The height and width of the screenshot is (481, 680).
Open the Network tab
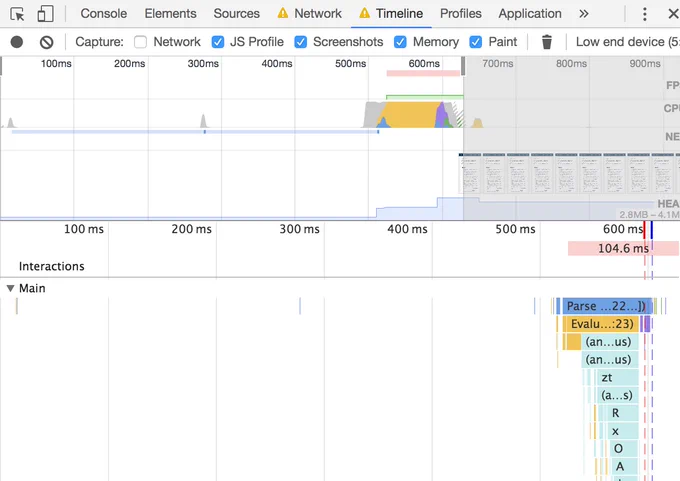point(310,14)
